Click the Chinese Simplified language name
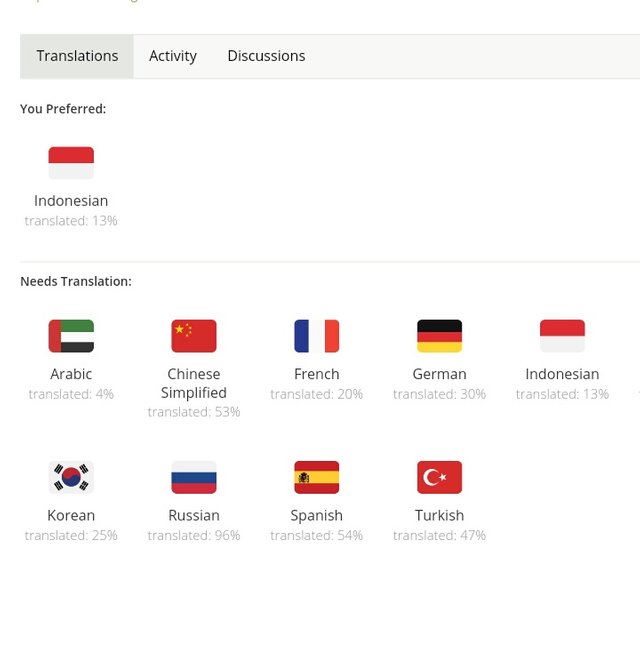 [x=194, y=383]
